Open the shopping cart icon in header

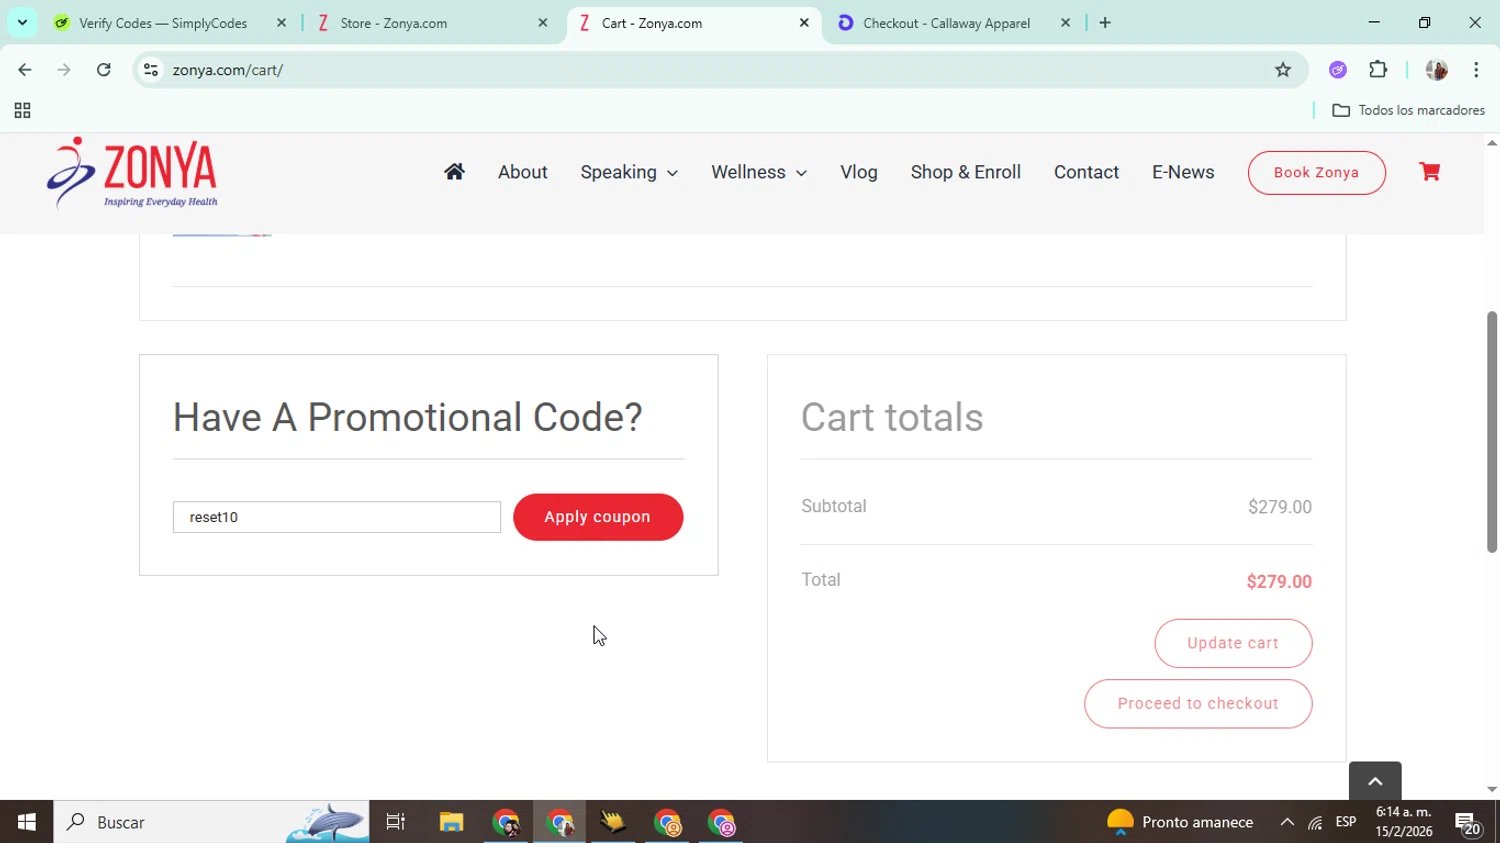(x=1430, y=172)
